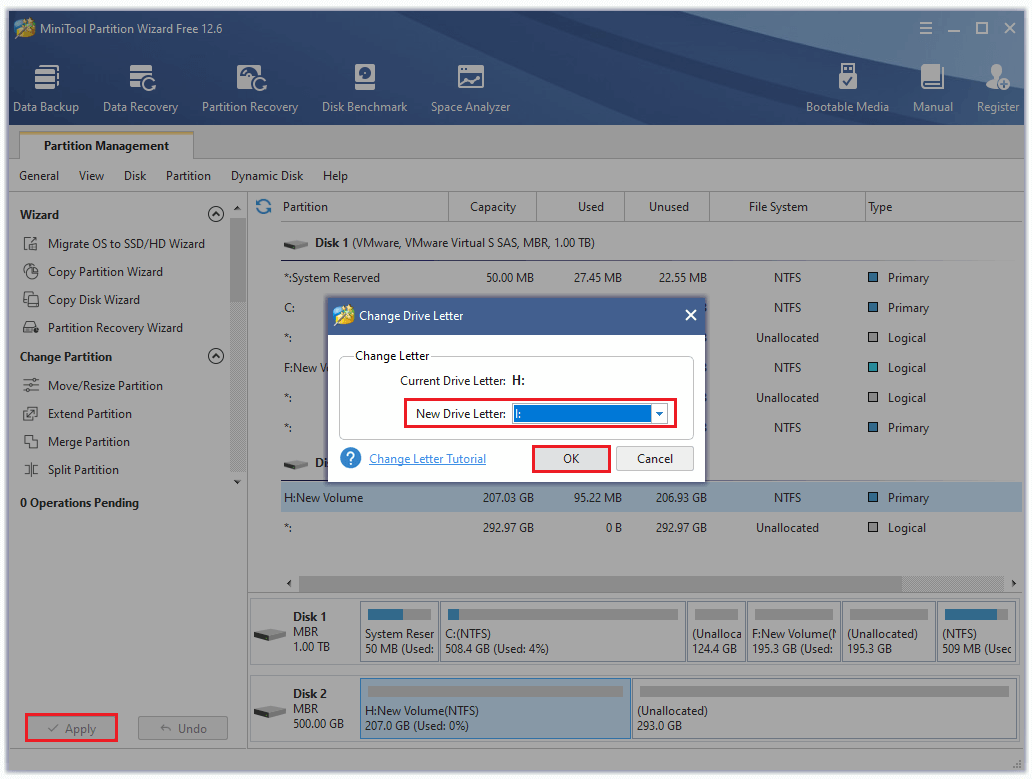Confirm with the OK button
Image resolution: width=1032 pixels, height=779 pixels.
click(x=571, y=459)
